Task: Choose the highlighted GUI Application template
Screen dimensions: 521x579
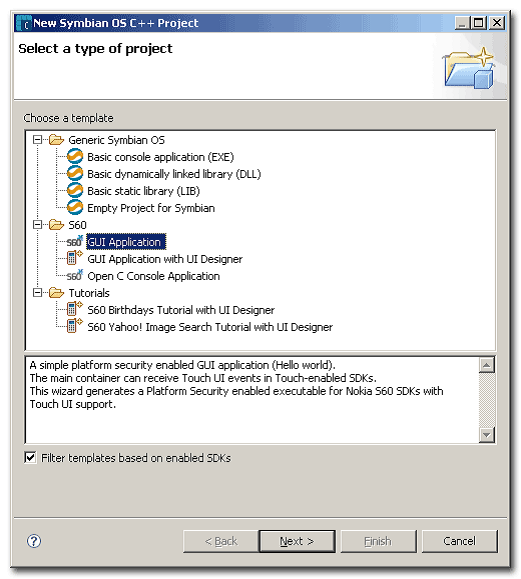Action: coord(126,242)
